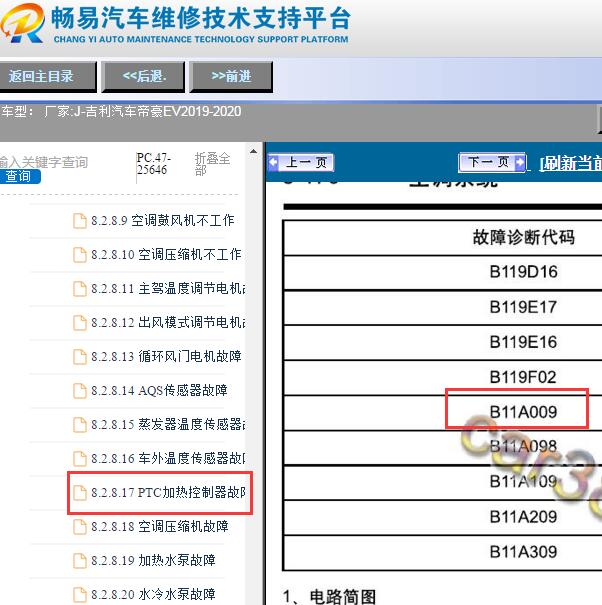
Task: Focus the keyword search input field
Action: tap(43, 162)
